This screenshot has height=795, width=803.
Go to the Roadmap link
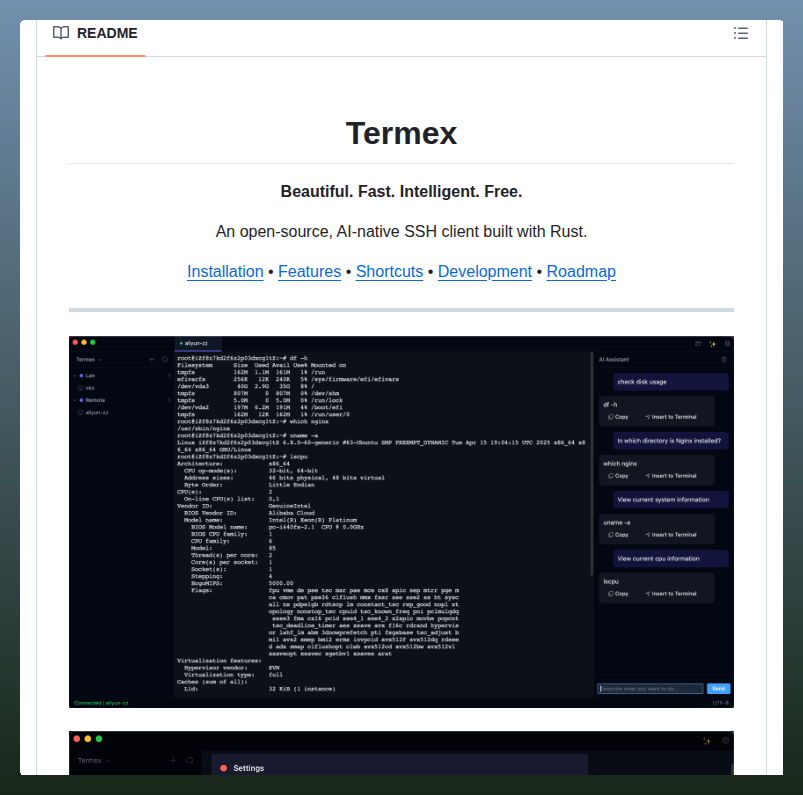point(581,271)
